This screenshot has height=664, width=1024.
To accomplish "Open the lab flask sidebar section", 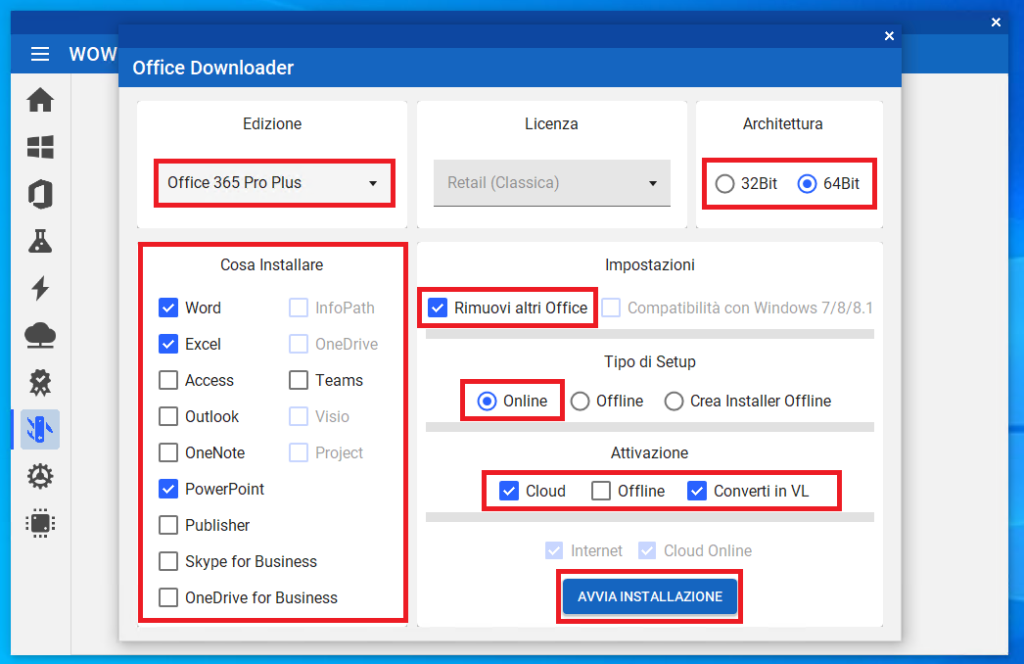I will click(x=40, y=241).
